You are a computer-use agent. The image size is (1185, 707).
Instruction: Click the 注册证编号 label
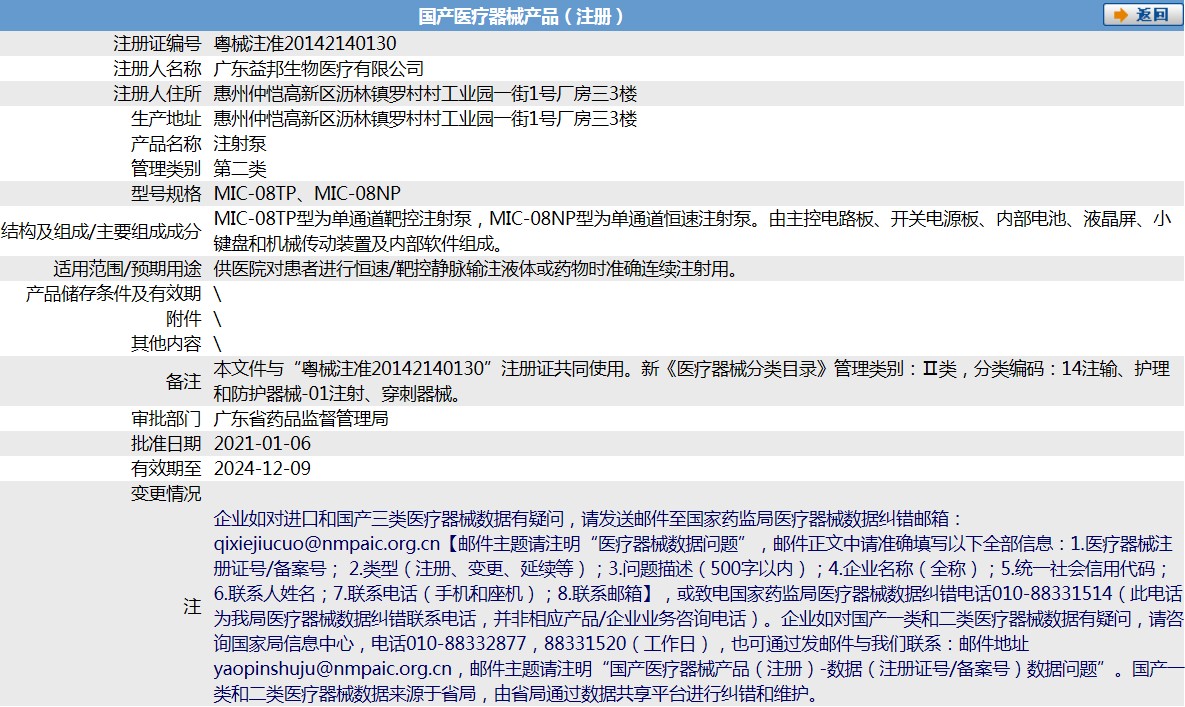[157, 44]
